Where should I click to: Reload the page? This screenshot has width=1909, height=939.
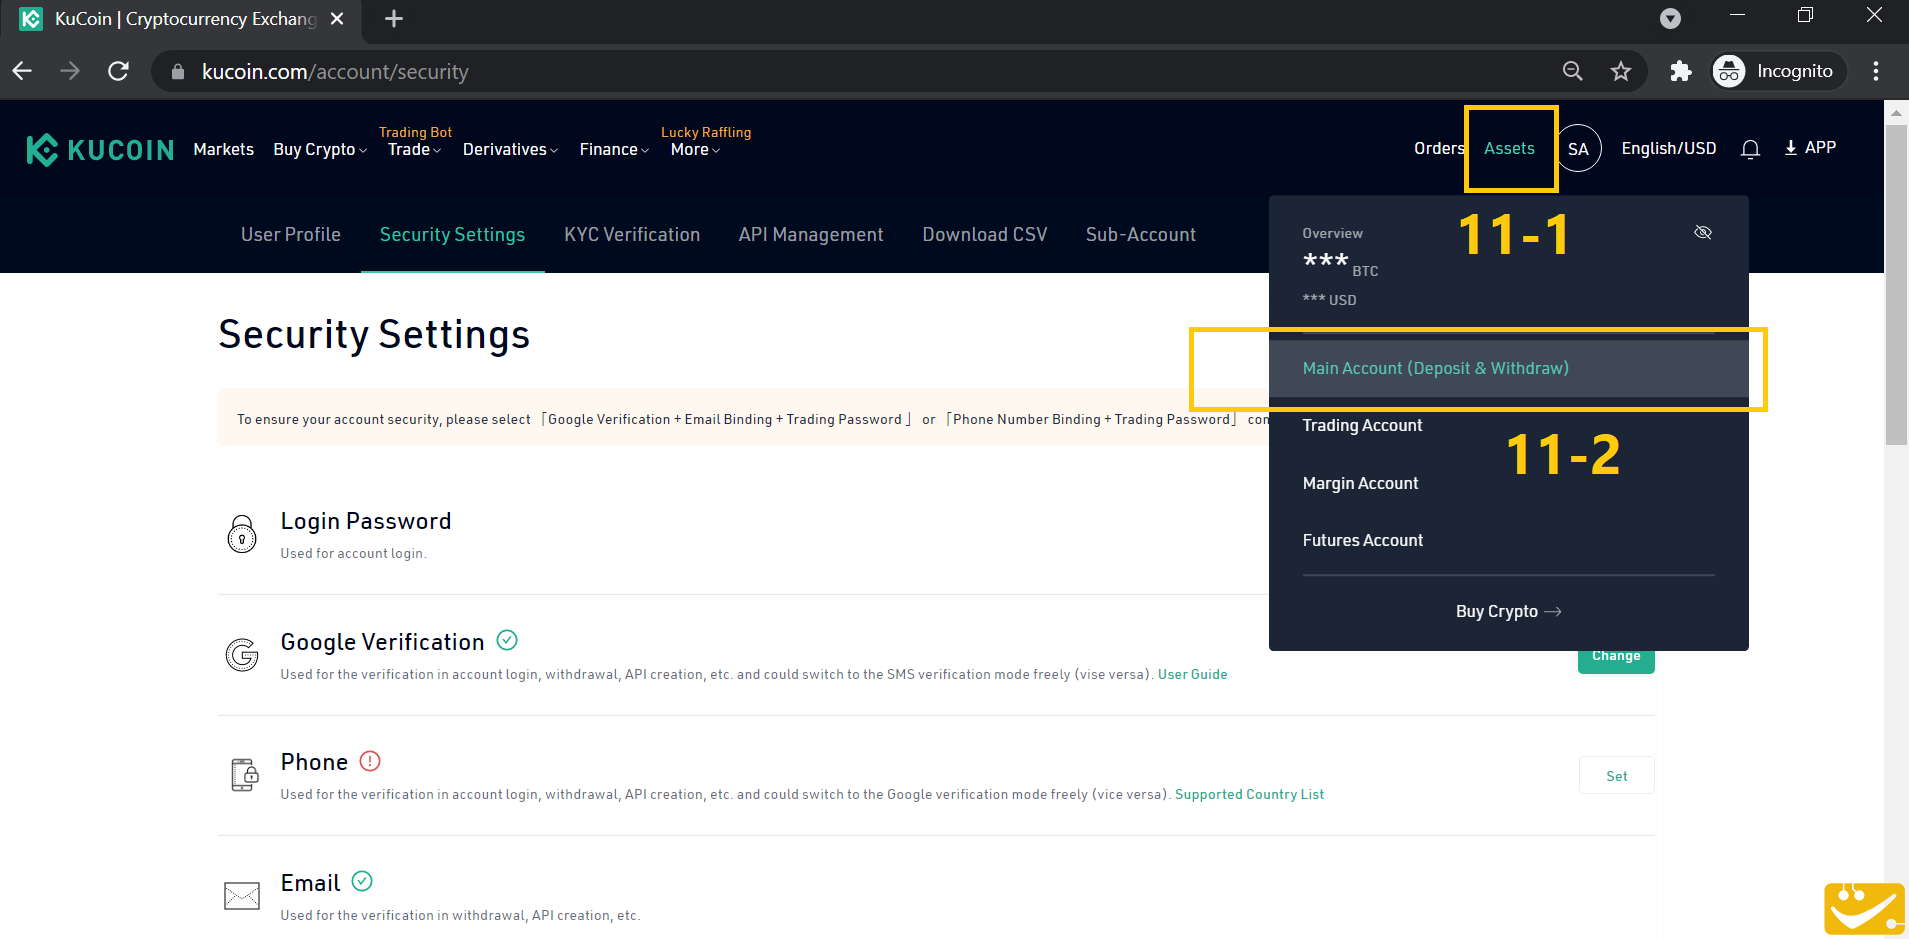coord(118,71)
